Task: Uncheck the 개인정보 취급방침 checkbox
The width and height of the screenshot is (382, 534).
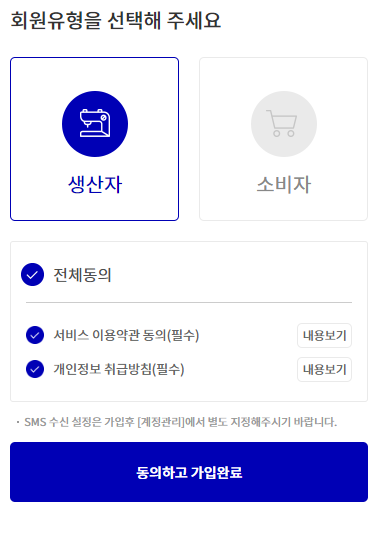Action: coord(35,369)
